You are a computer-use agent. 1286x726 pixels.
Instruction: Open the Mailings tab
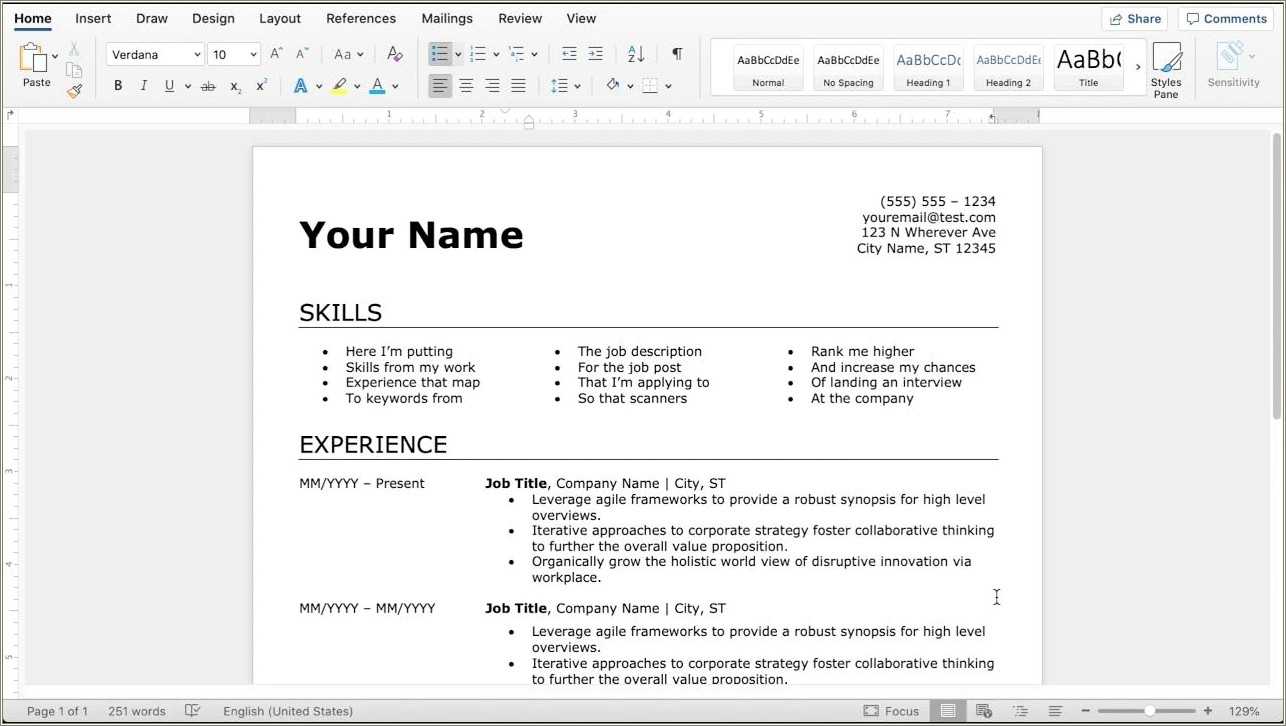tap(446, 18)
